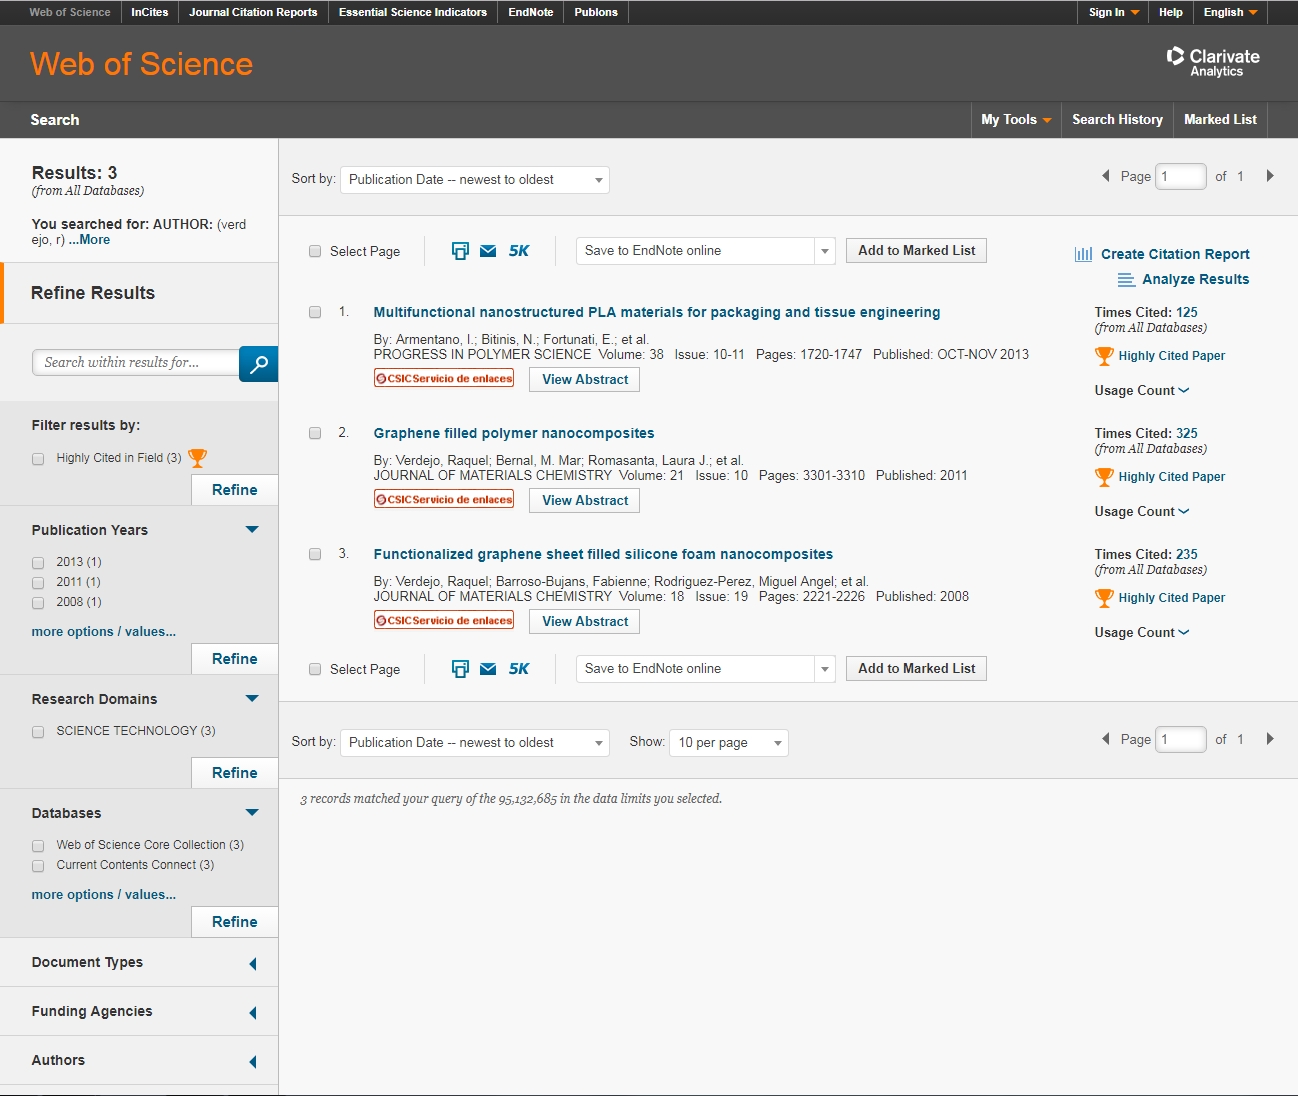Select record 2 checkbox
Viewport: 1298px width, 1096px height.
coord(315,433)
